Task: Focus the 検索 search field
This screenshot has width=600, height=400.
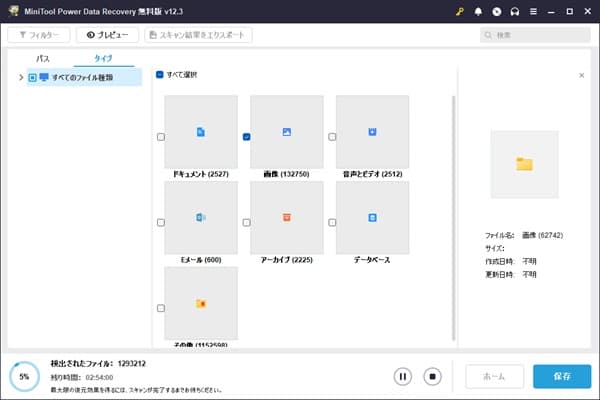Action: pos(535,35)
